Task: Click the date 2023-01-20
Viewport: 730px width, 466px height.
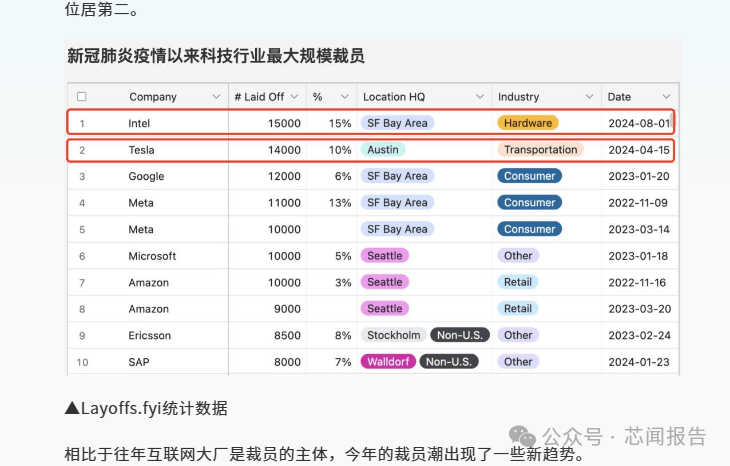Action: pyautogui.click(x=639, y=176)
